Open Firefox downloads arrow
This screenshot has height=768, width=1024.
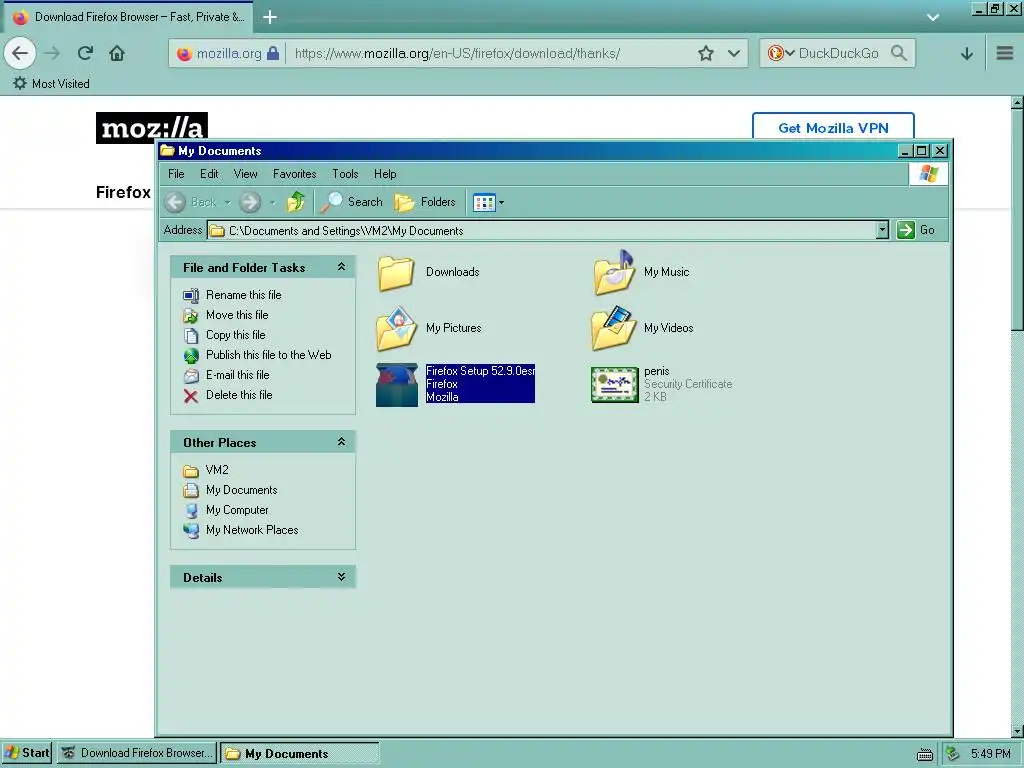click(x=967, y=53)
